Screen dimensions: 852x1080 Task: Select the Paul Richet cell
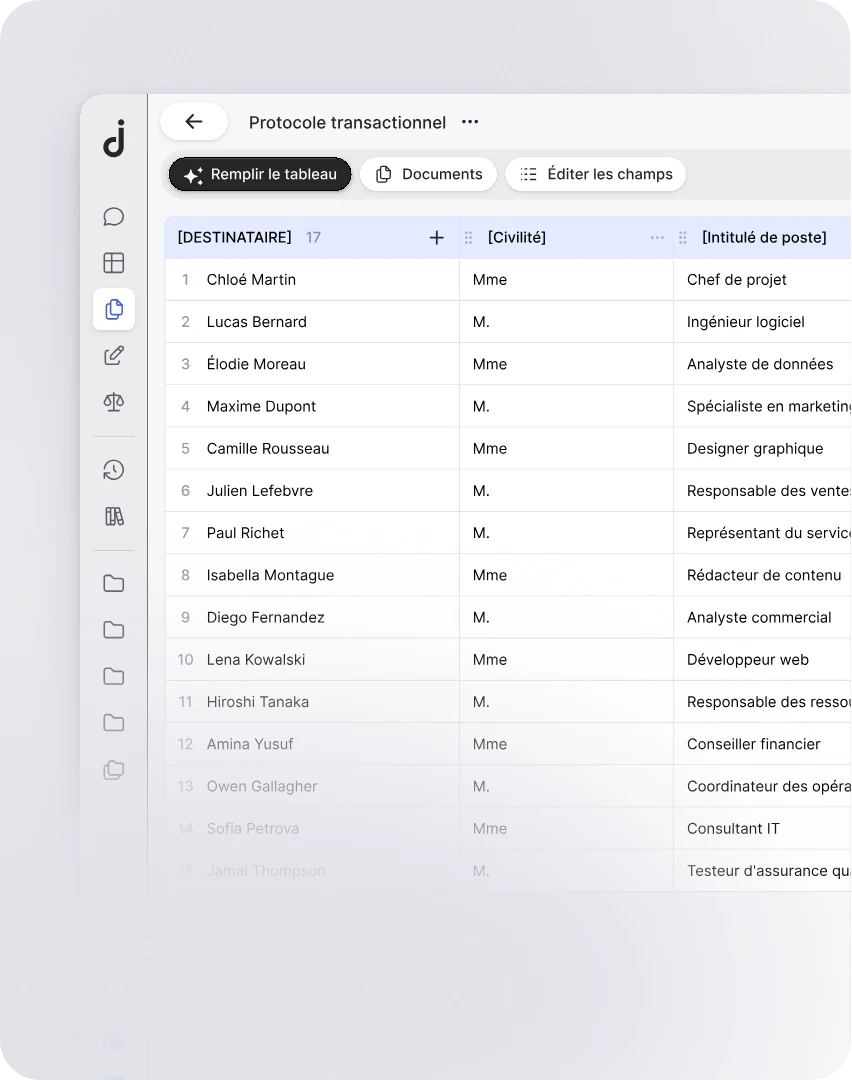(312, 532)
